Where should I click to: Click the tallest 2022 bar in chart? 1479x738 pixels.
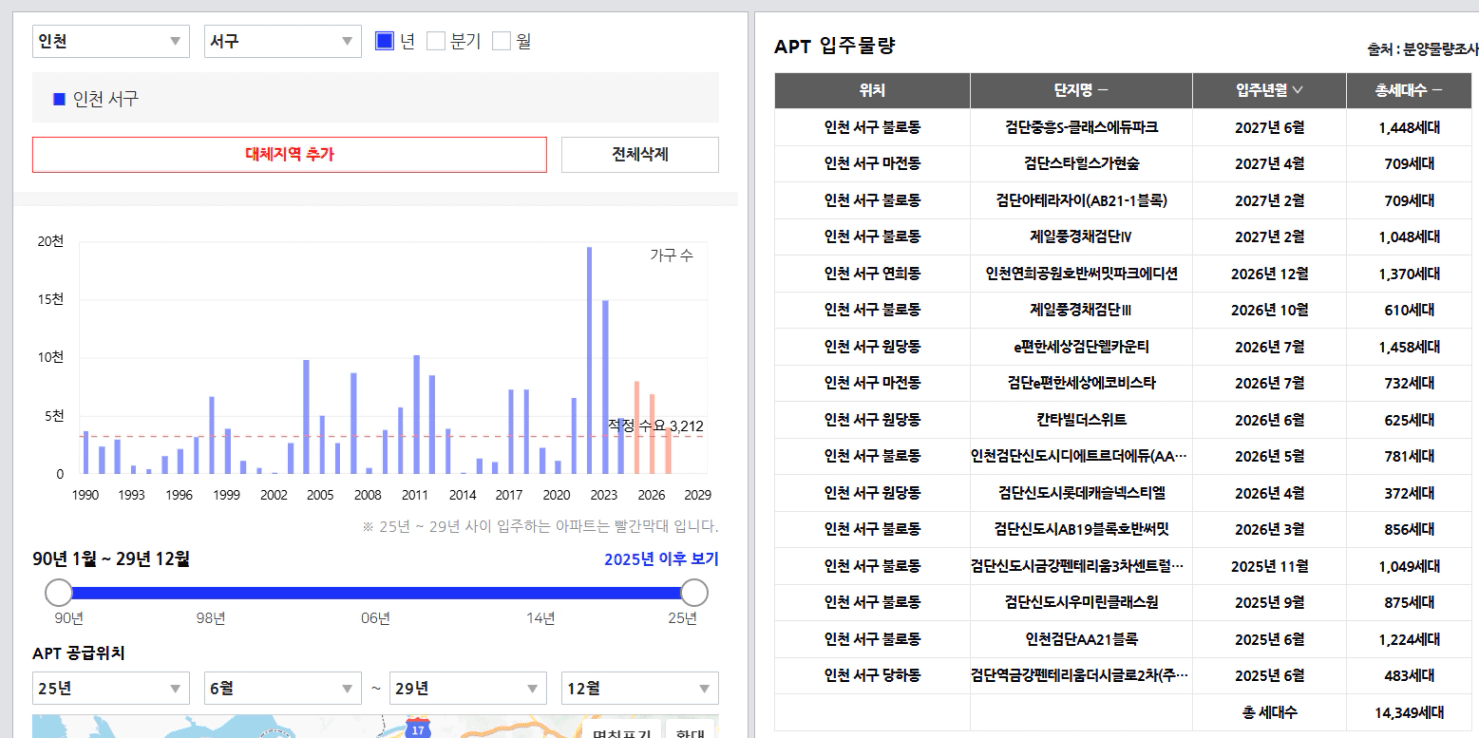point(589,360)
